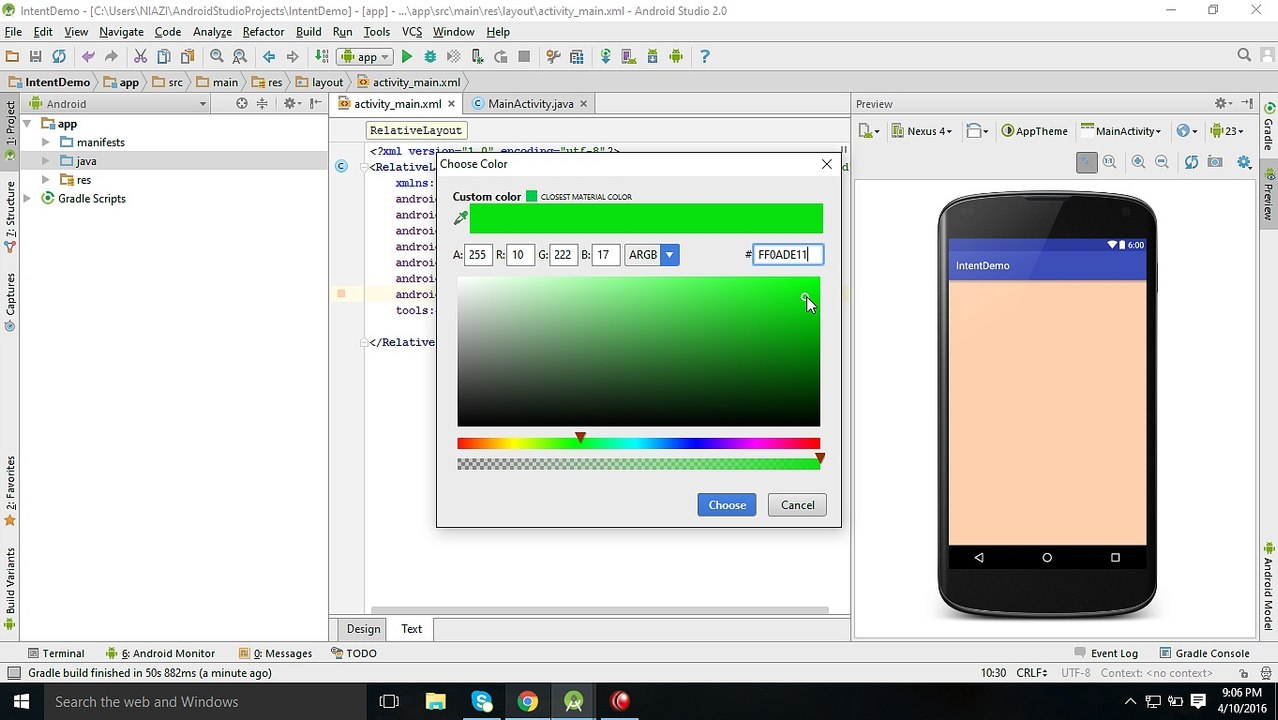Screen dimensions: 1278x720
Task: Click the Make Project icon
Action: [x=321, y=57]
